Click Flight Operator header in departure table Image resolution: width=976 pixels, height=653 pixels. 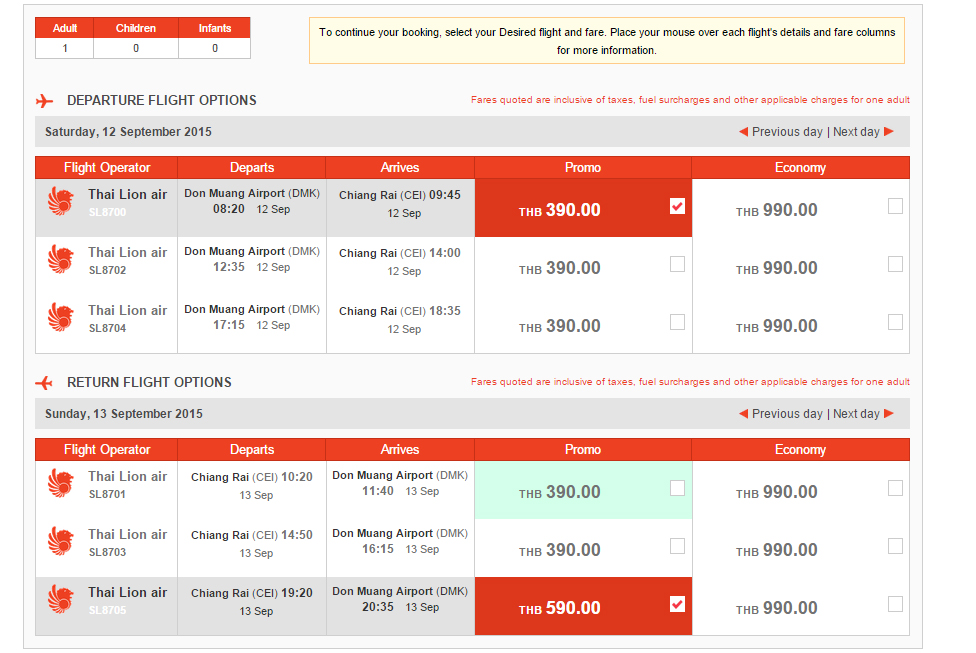point(106,167)
